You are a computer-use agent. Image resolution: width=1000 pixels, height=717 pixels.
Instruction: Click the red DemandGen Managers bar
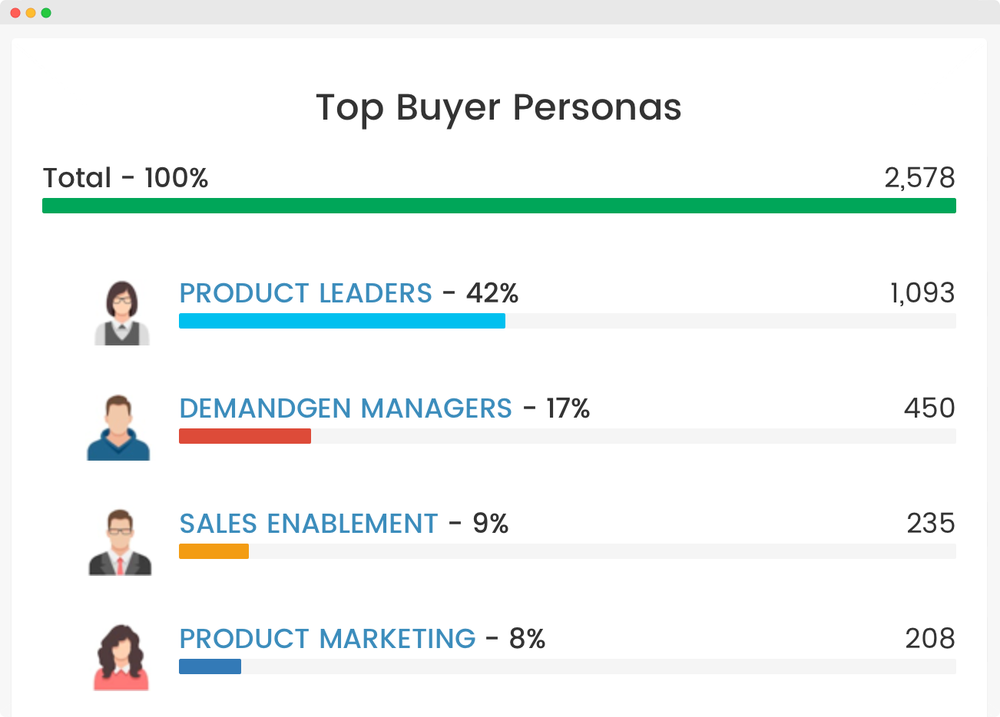pyautogui.click(x=245, y=436)
